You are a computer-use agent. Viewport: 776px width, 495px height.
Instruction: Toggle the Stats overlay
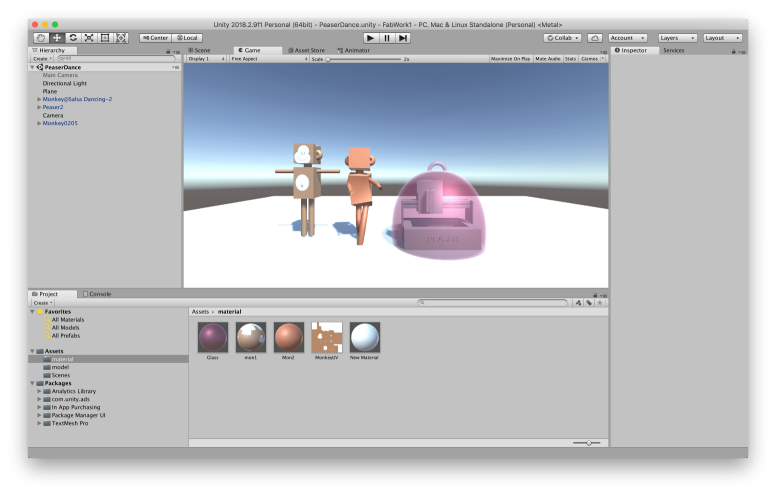[570, 58]
